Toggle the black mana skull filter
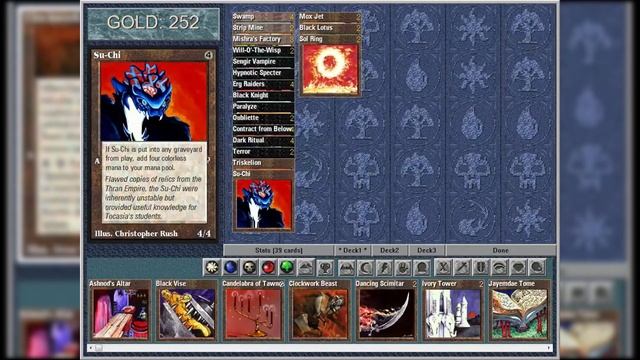 tap(249, 268)
